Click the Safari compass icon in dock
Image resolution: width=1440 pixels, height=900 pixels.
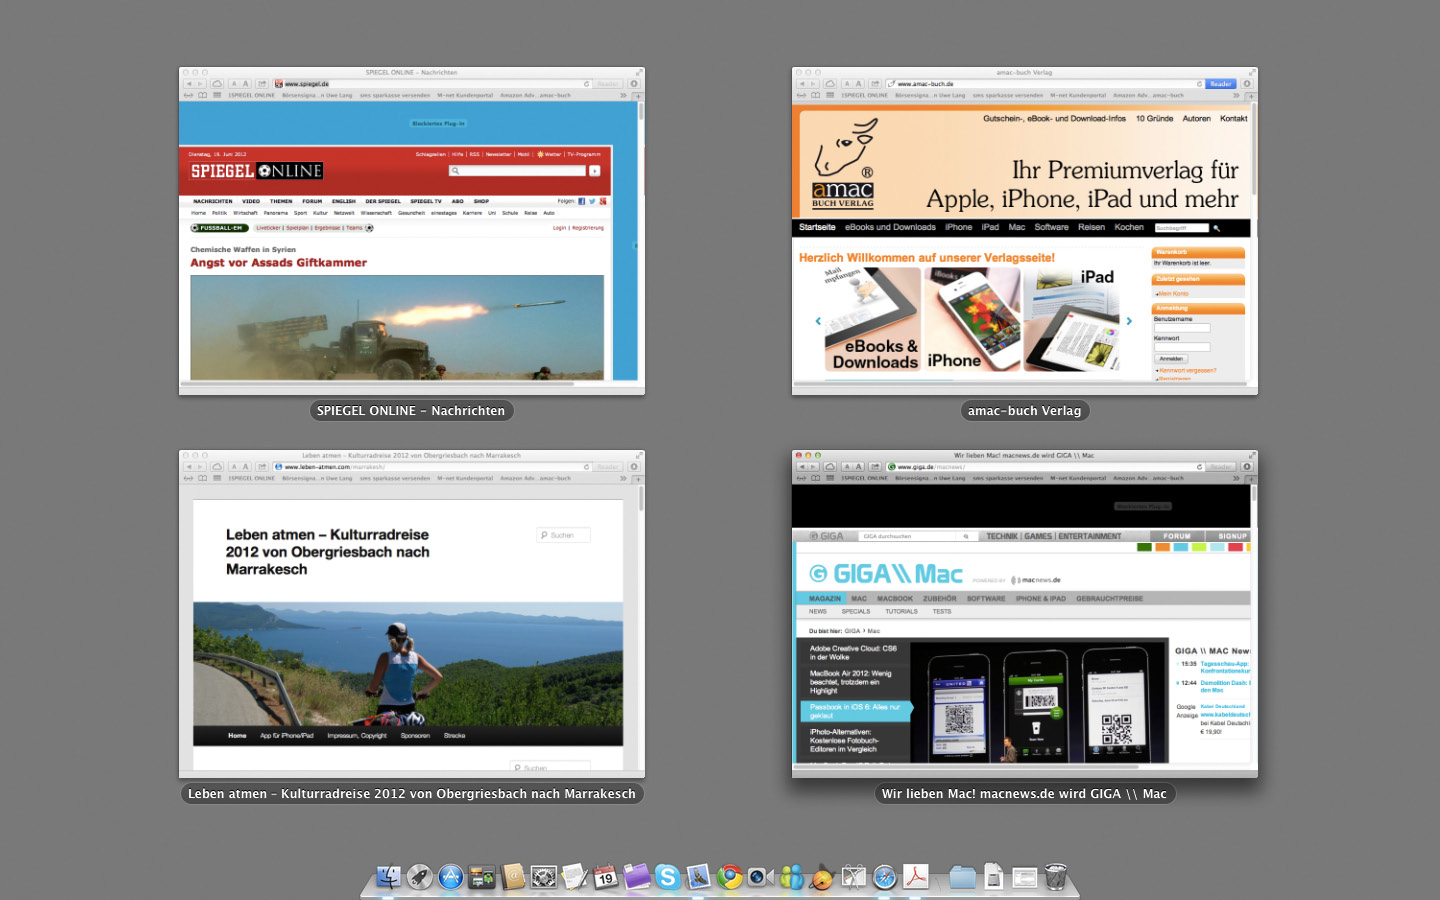click(x=885, y=877)
